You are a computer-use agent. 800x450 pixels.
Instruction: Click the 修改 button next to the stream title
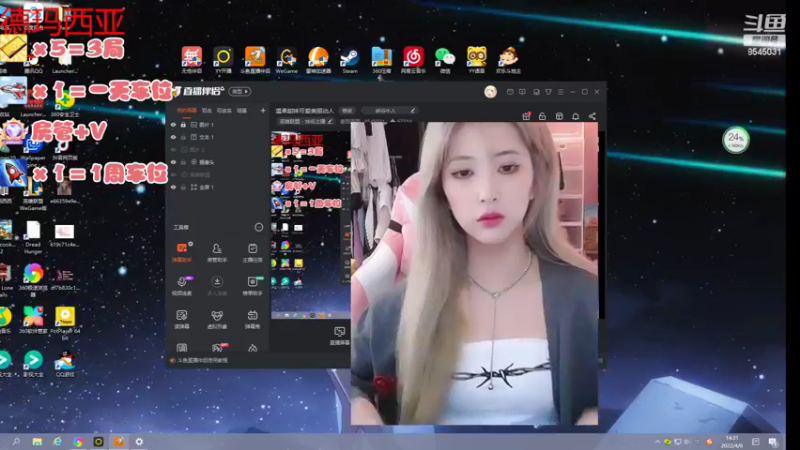coord(347,110)
